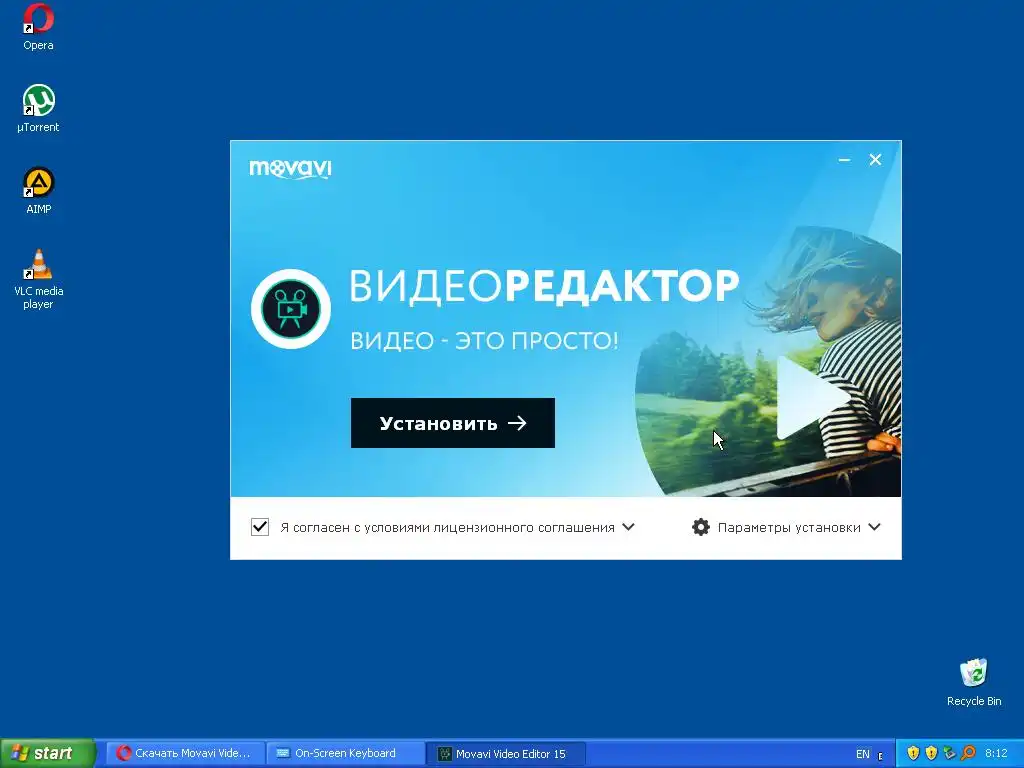1024x768 pixels.
Task: Click the Movavi logo in installer
Action: pyautogui.click(x=290, y=168)
